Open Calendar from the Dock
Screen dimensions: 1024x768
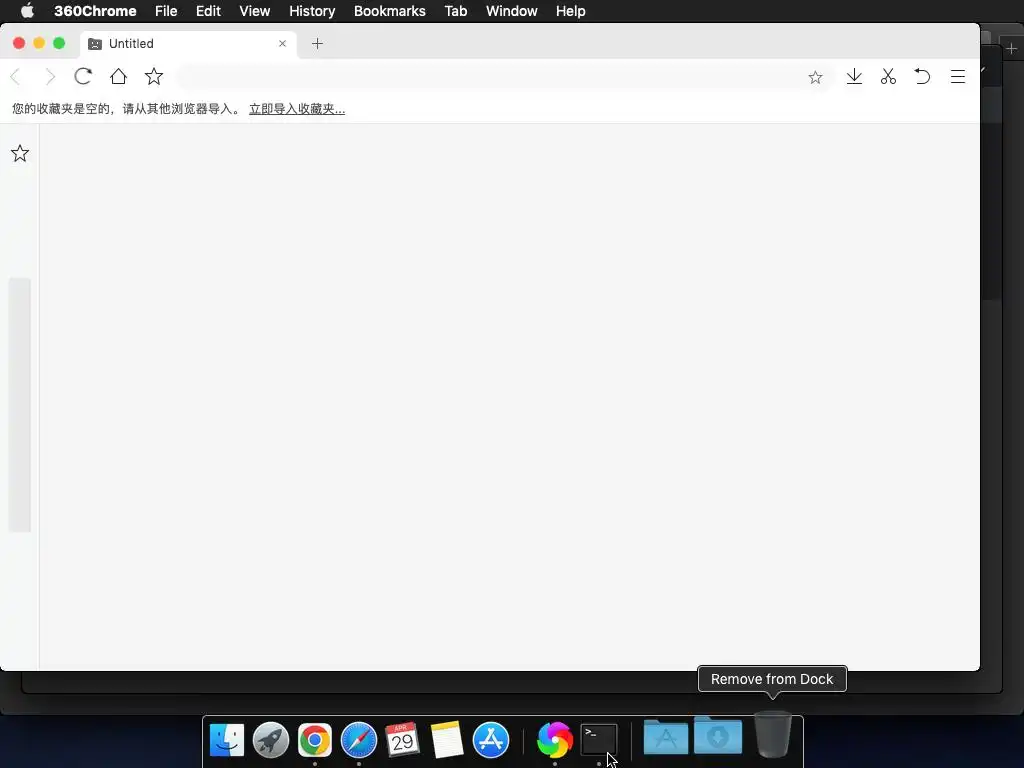(402, 740)
